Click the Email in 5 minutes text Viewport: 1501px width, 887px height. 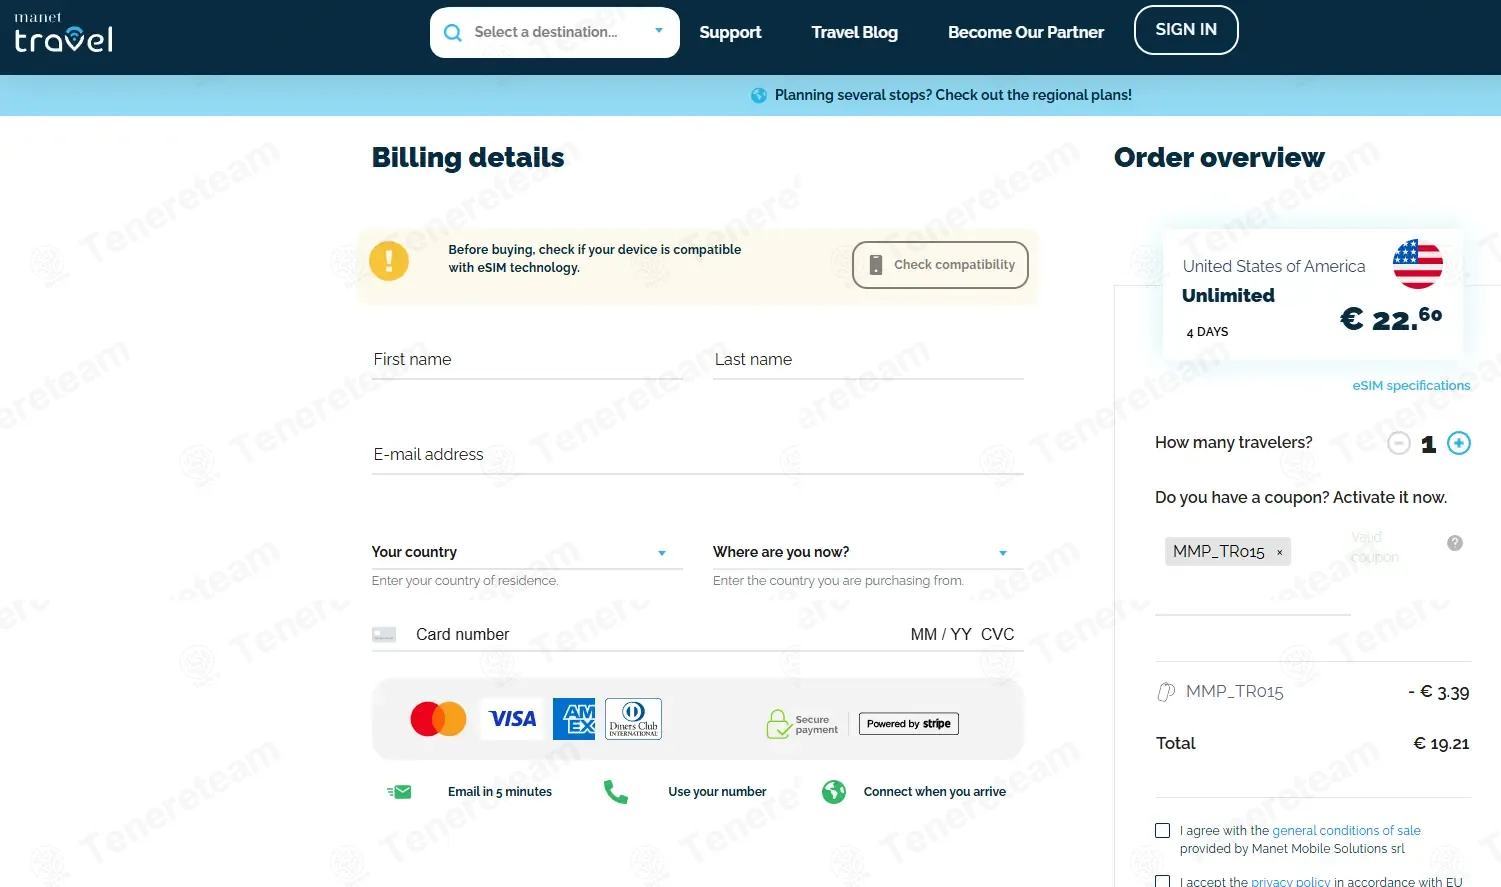(500, 792)
